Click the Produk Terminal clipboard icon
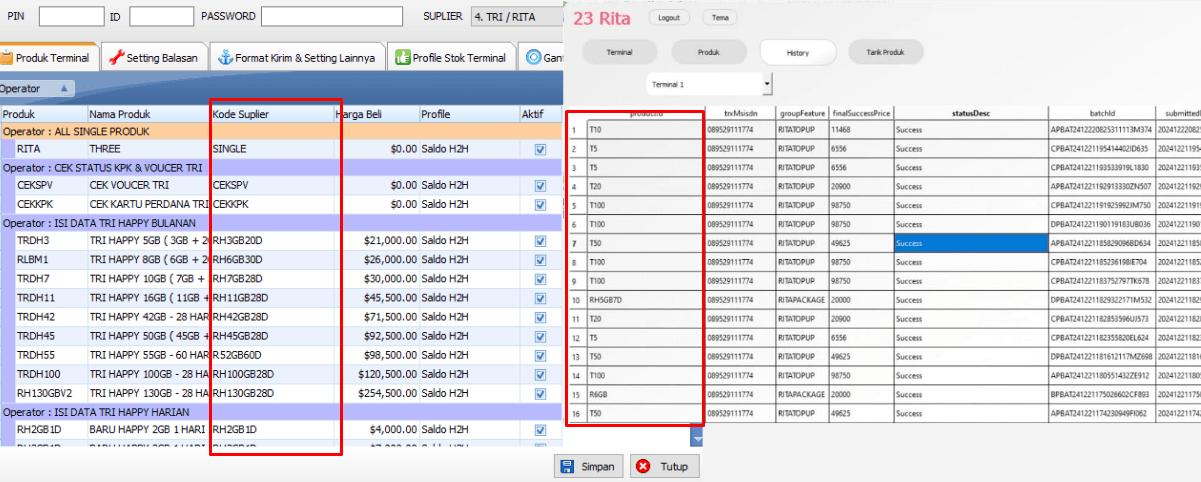 click(x=8, y=58)
